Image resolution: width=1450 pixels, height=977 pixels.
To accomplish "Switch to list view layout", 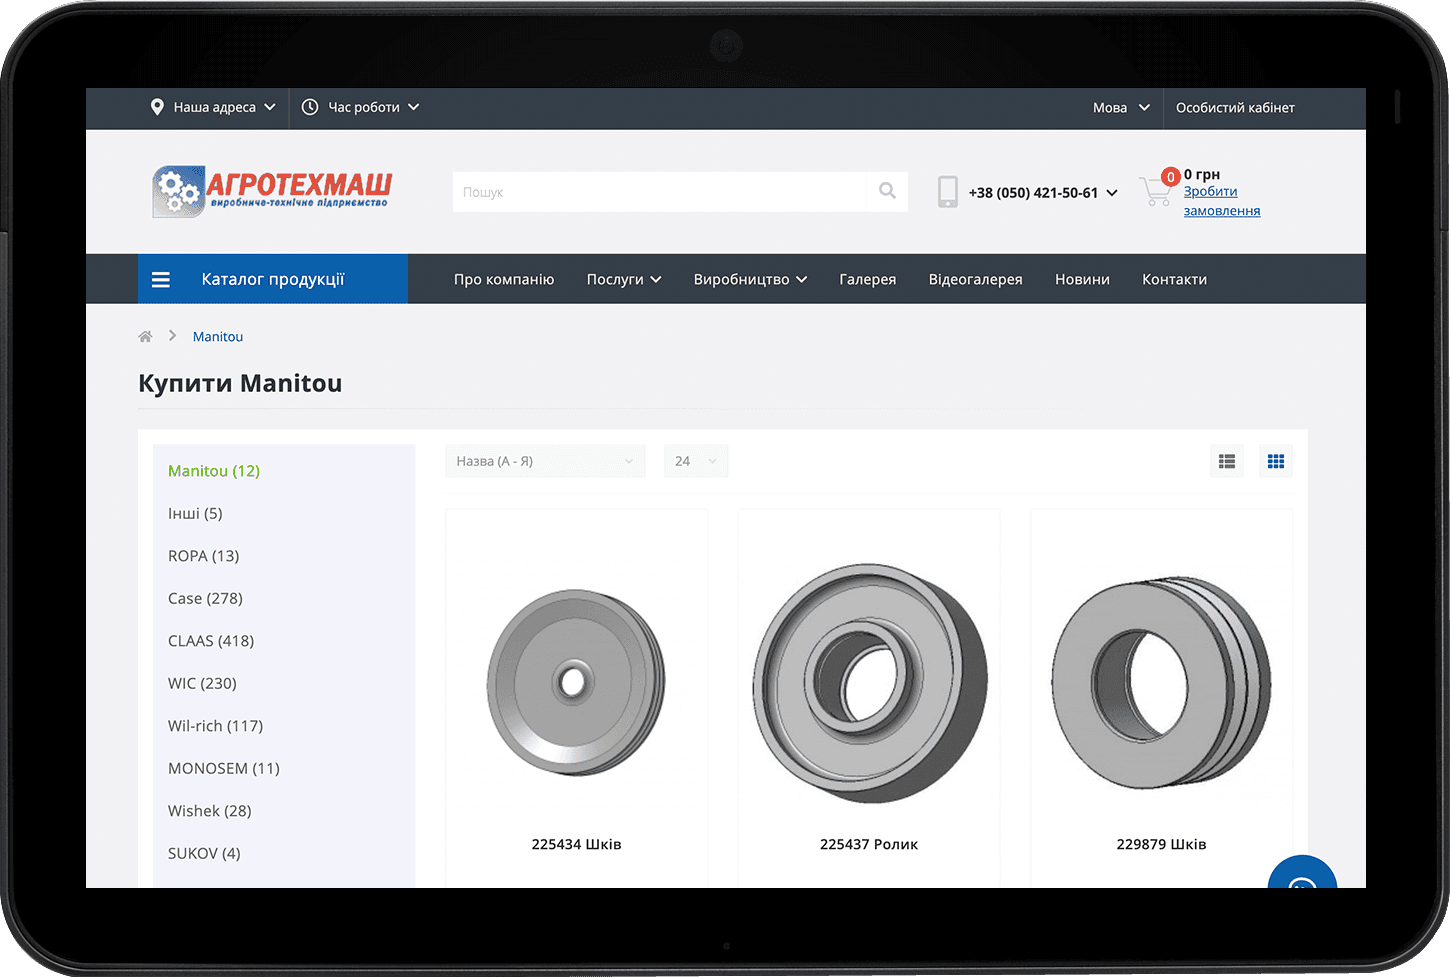I will (1227, 461).
